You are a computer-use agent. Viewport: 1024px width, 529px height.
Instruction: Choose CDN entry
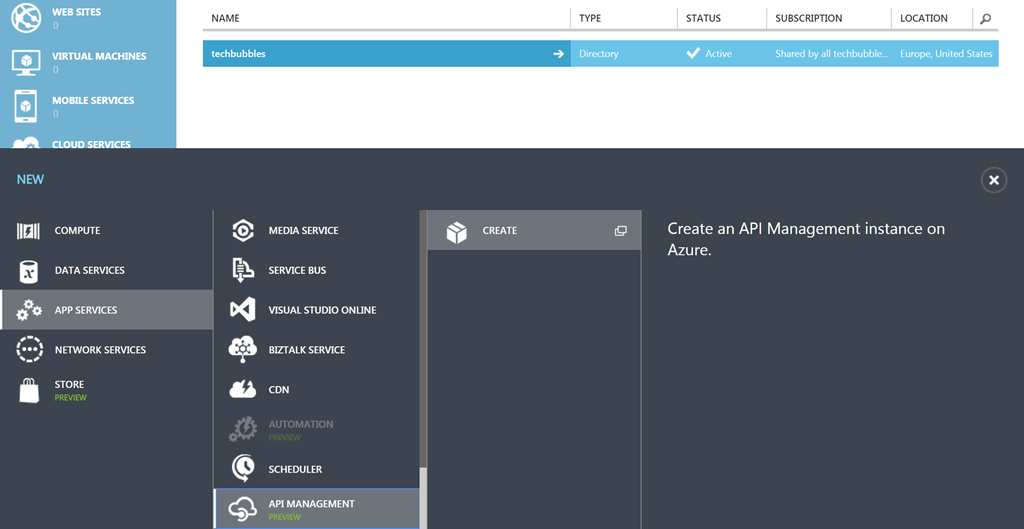pos(317,390)
